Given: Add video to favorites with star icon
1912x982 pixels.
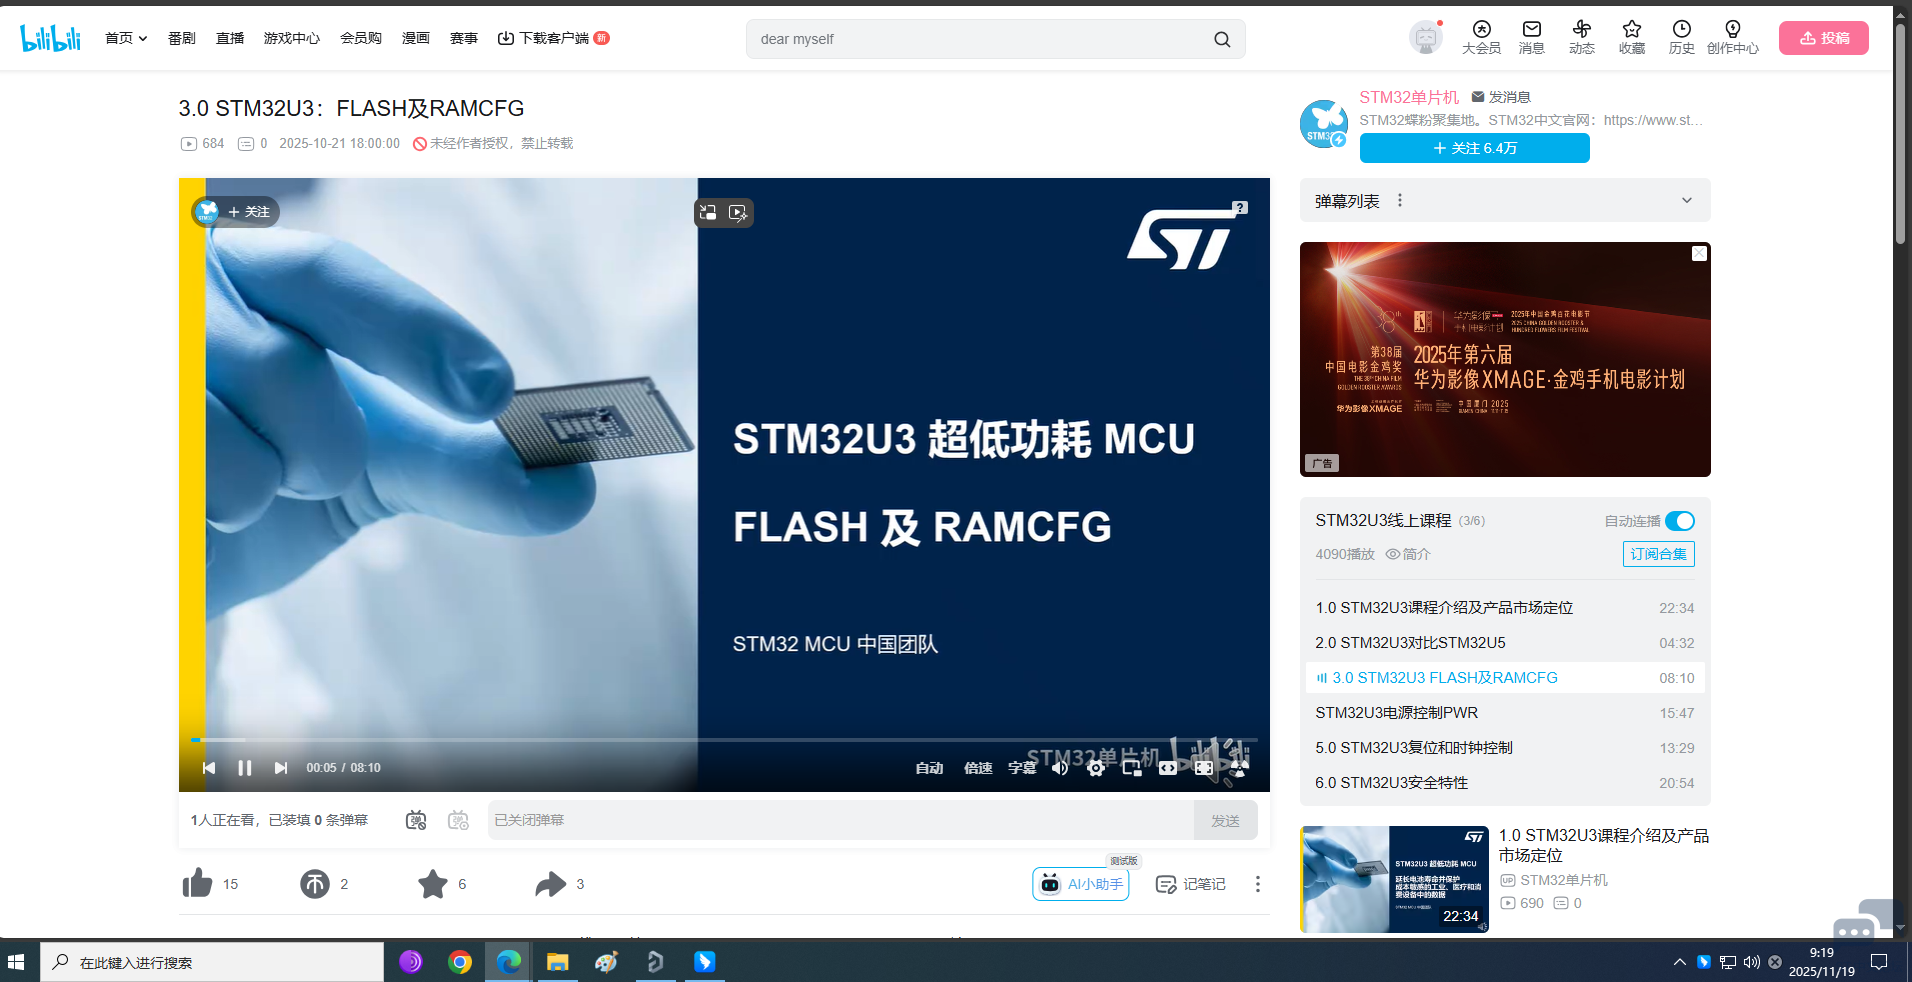Looking at the screenshot, I should tap(433, 884).
